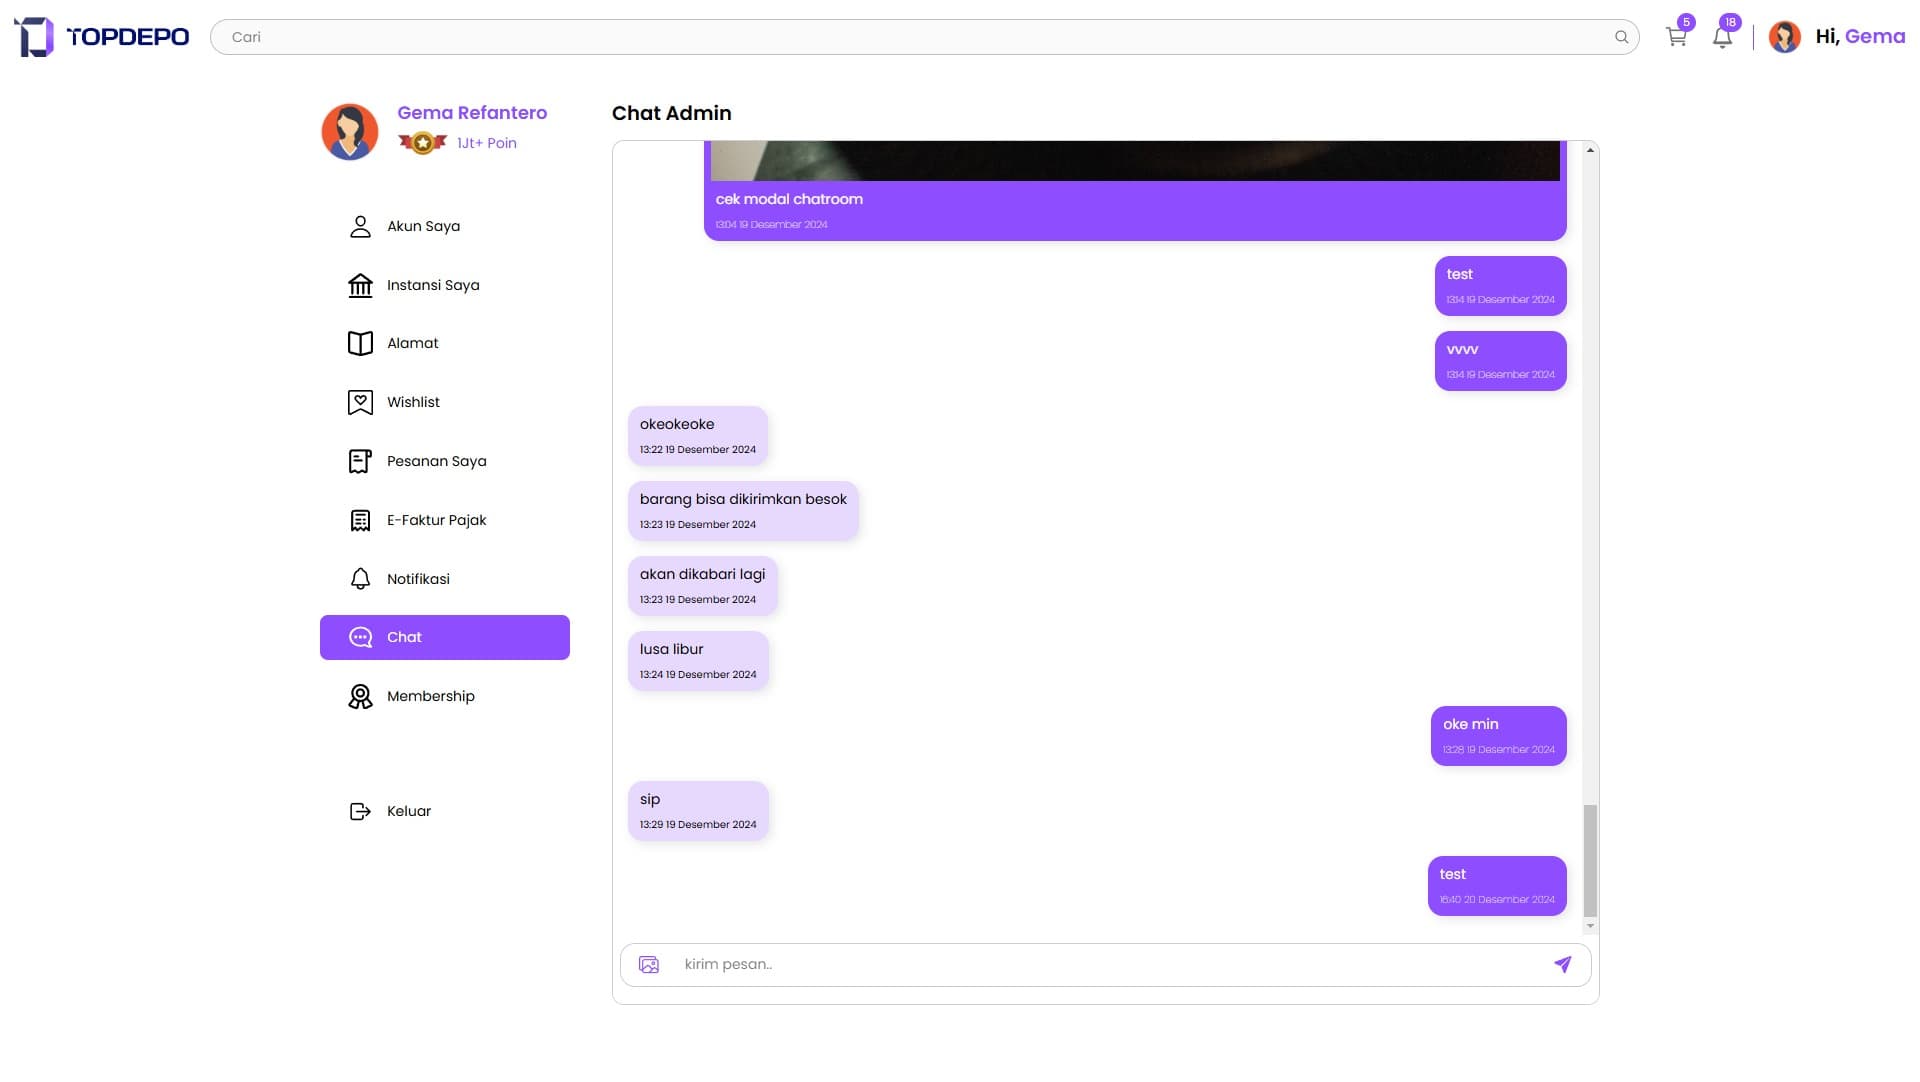Click Gema's avatar in the header
Screen dimensions: 1920x1082
tap(1784, 37)
